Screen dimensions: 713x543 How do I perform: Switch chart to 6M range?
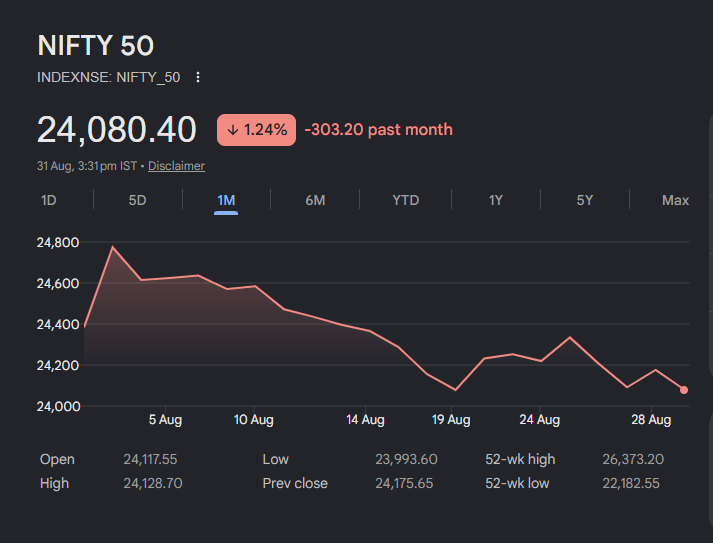click(x=315, y=200)
